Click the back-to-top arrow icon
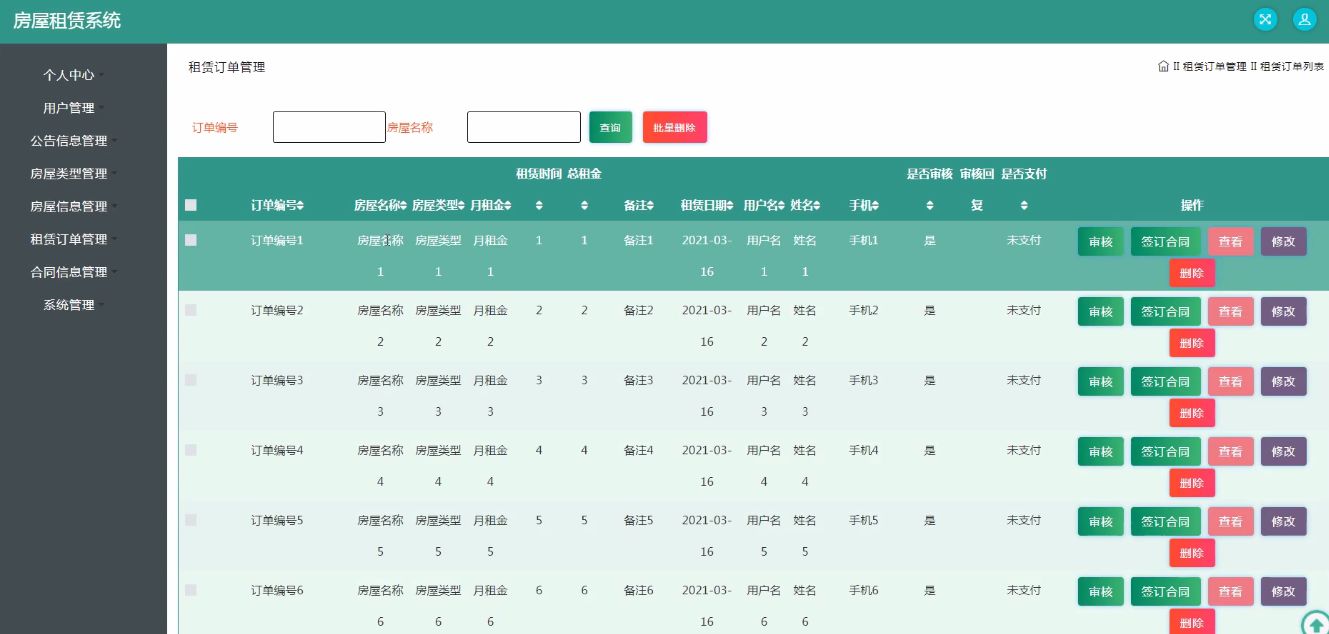 1314,623
